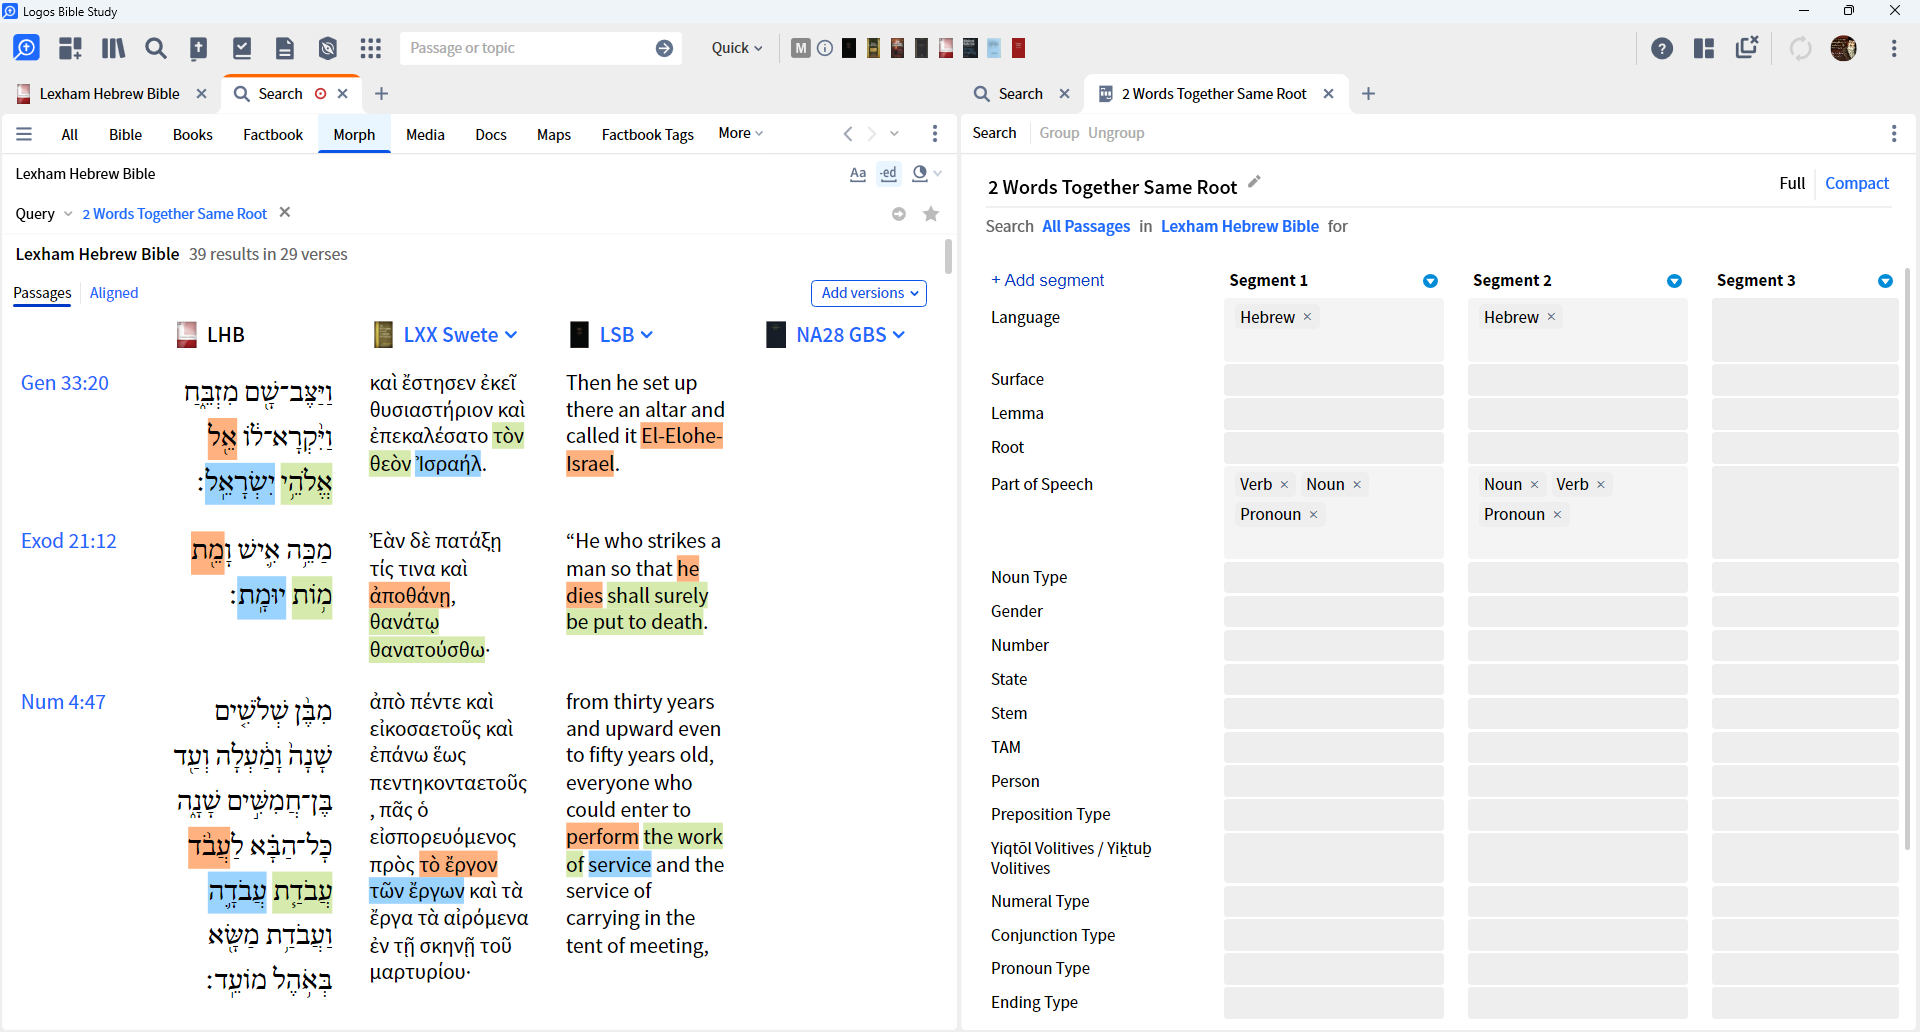Image resolution: width=1920 pixels, height=1032 pixels.
Task: Open the Num 4:47 reference
Action: (63, 702)
